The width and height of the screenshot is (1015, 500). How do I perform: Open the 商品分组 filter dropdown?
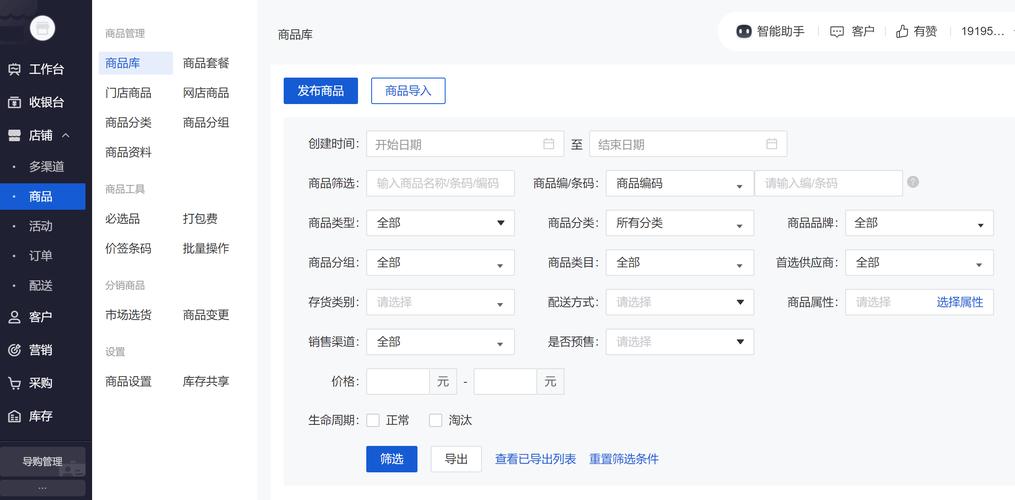click(x=440, y=262)
